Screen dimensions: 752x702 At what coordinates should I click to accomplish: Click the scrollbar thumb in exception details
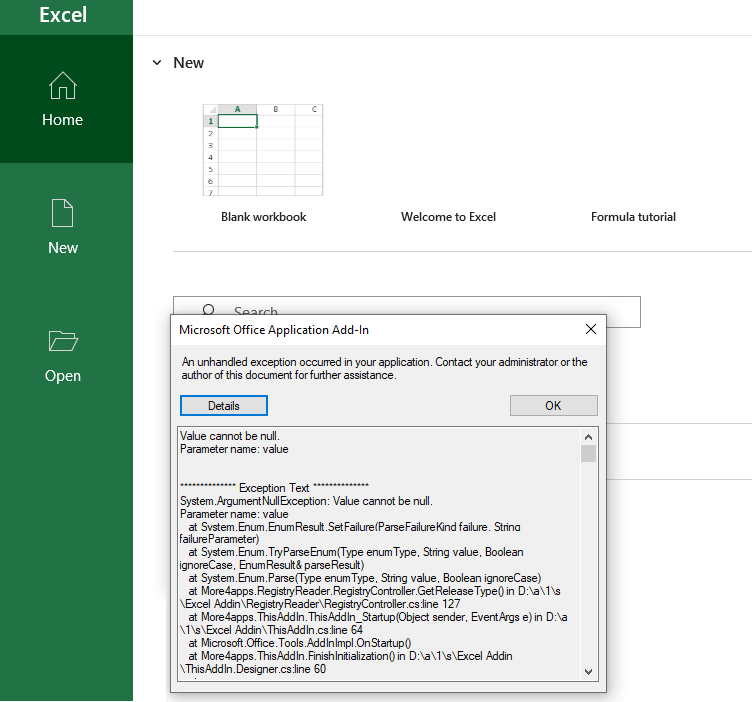coord(588,453)
